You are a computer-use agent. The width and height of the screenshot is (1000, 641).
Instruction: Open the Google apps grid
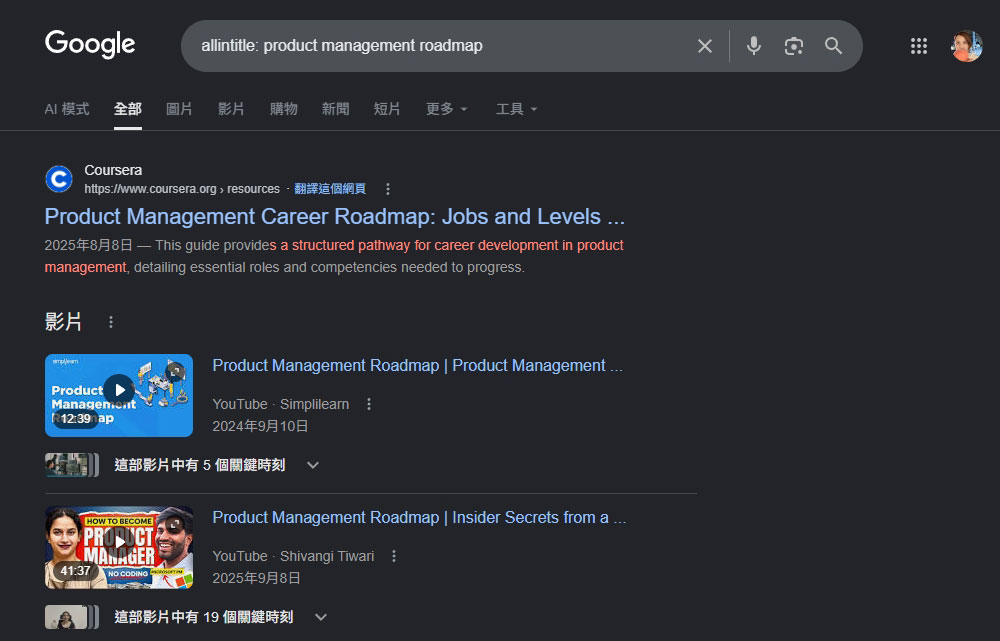919,46
